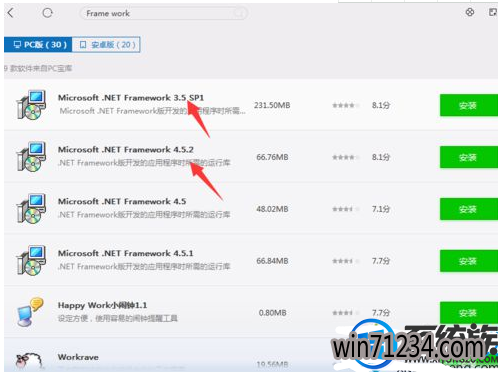The width and height of the screenshot is (498, 372).
Task: Open Happy Work小闹钟1.1 title
Action: (102, 305)
